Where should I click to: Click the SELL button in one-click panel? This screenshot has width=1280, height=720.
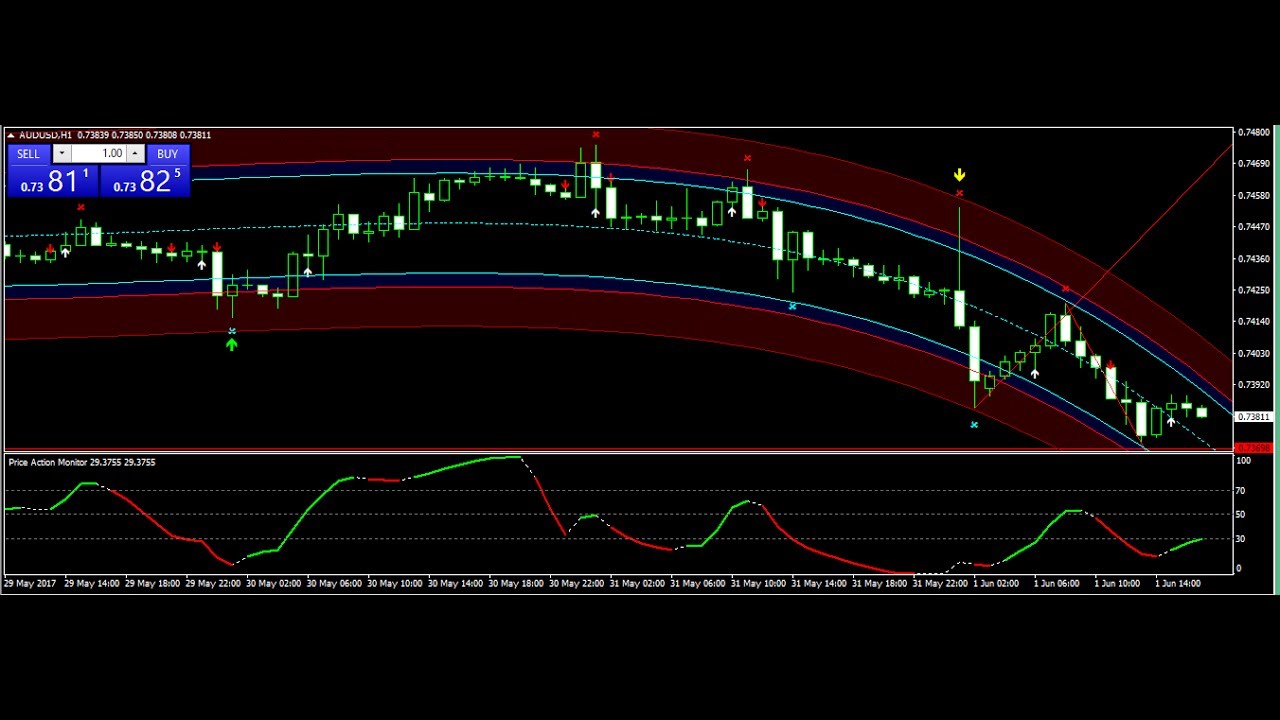(x=28, y=154)
